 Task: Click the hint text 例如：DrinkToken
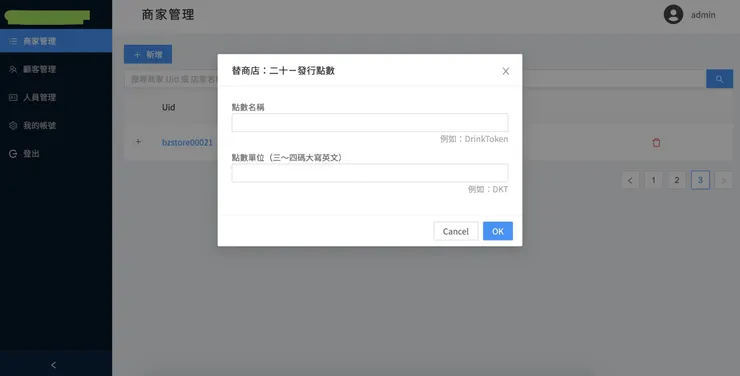[x=474, y=139]
